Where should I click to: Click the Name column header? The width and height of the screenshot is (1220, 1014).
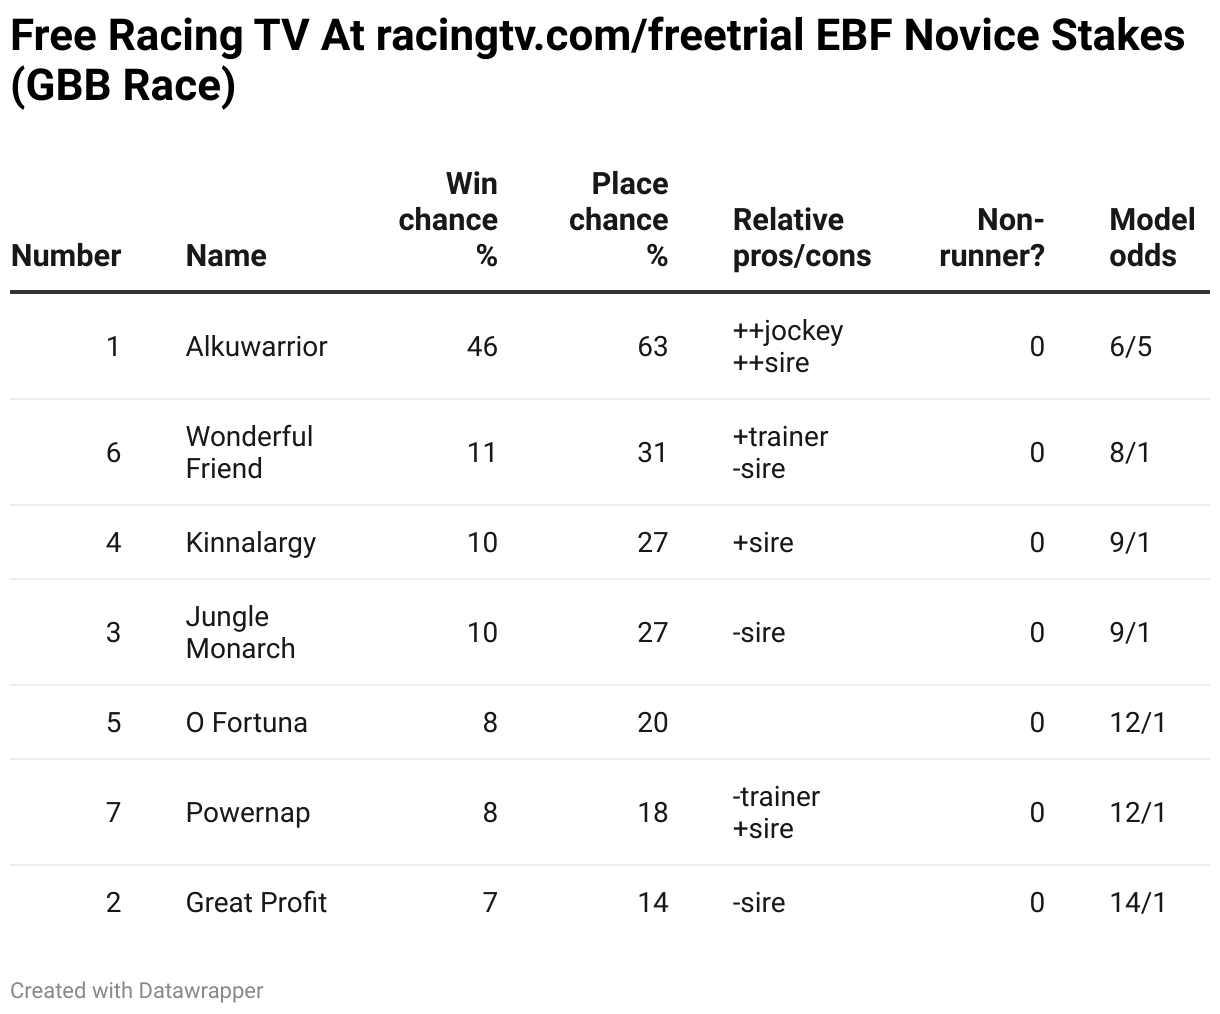pos(226,255)
